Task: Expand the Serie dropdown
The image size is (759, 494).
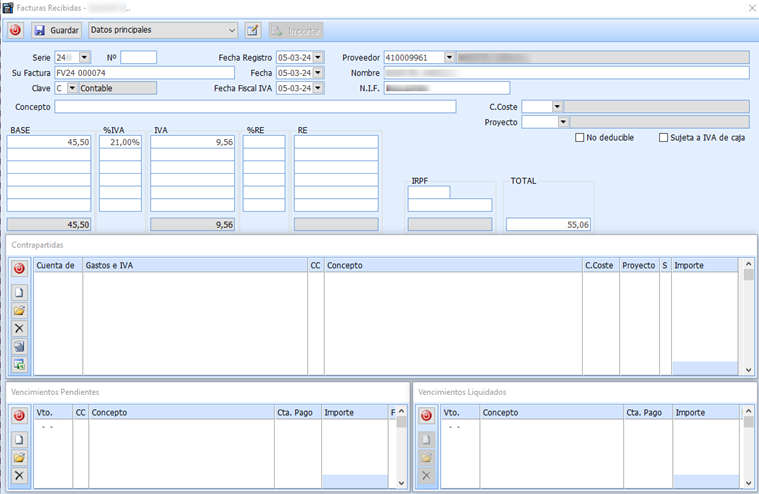Action: (84, 58)
